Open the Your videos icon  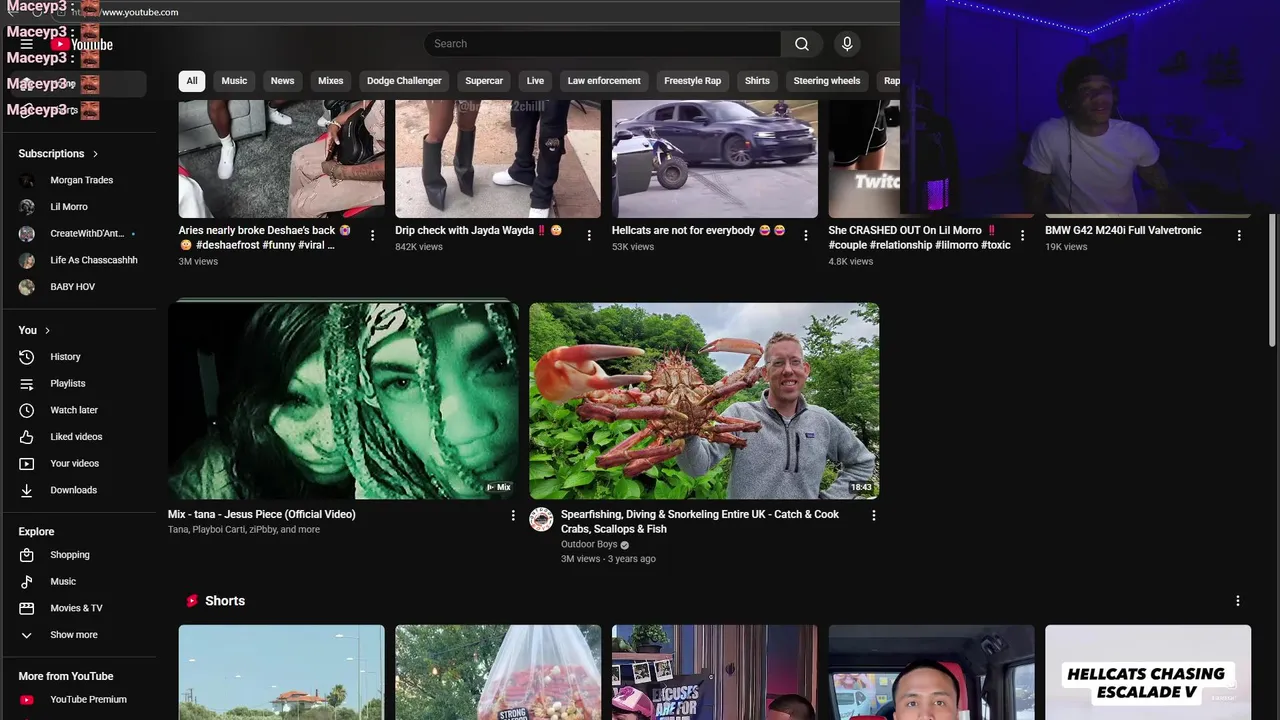tap(27, 464)
